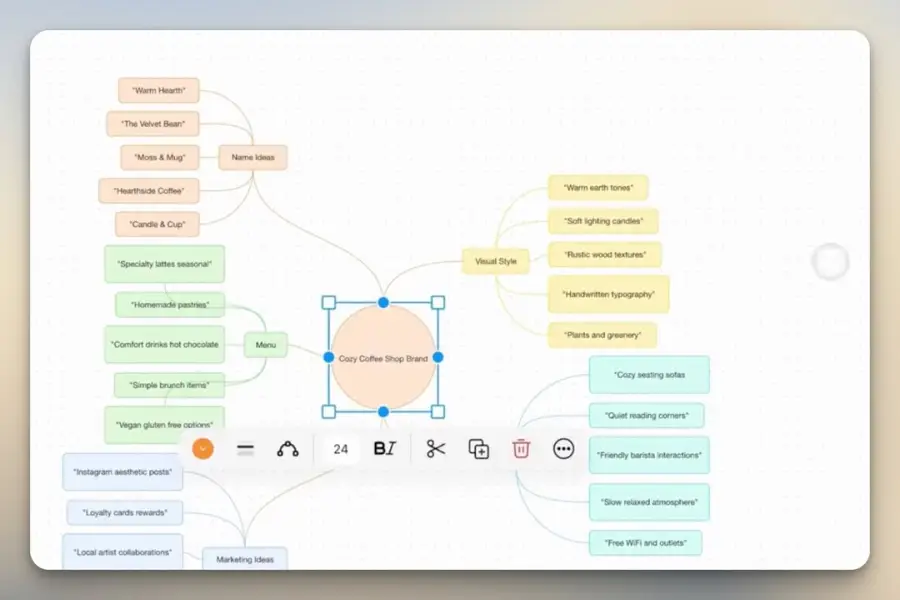Open the orange fill color picker
The image size is (900, 600).
[203, 448]
